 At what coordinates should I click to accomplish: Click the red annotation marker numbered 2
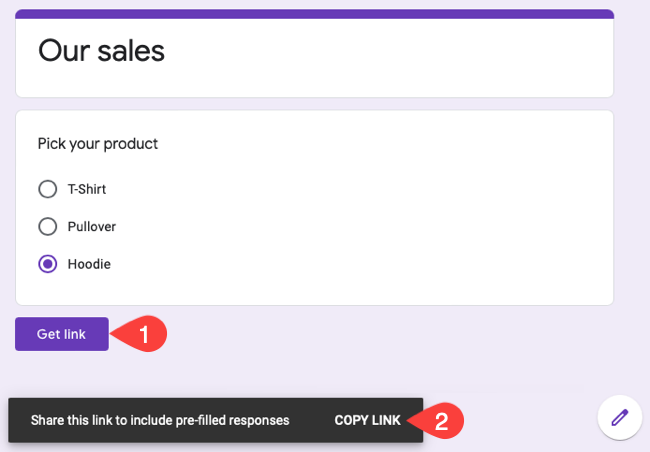(x=440, y=420)
